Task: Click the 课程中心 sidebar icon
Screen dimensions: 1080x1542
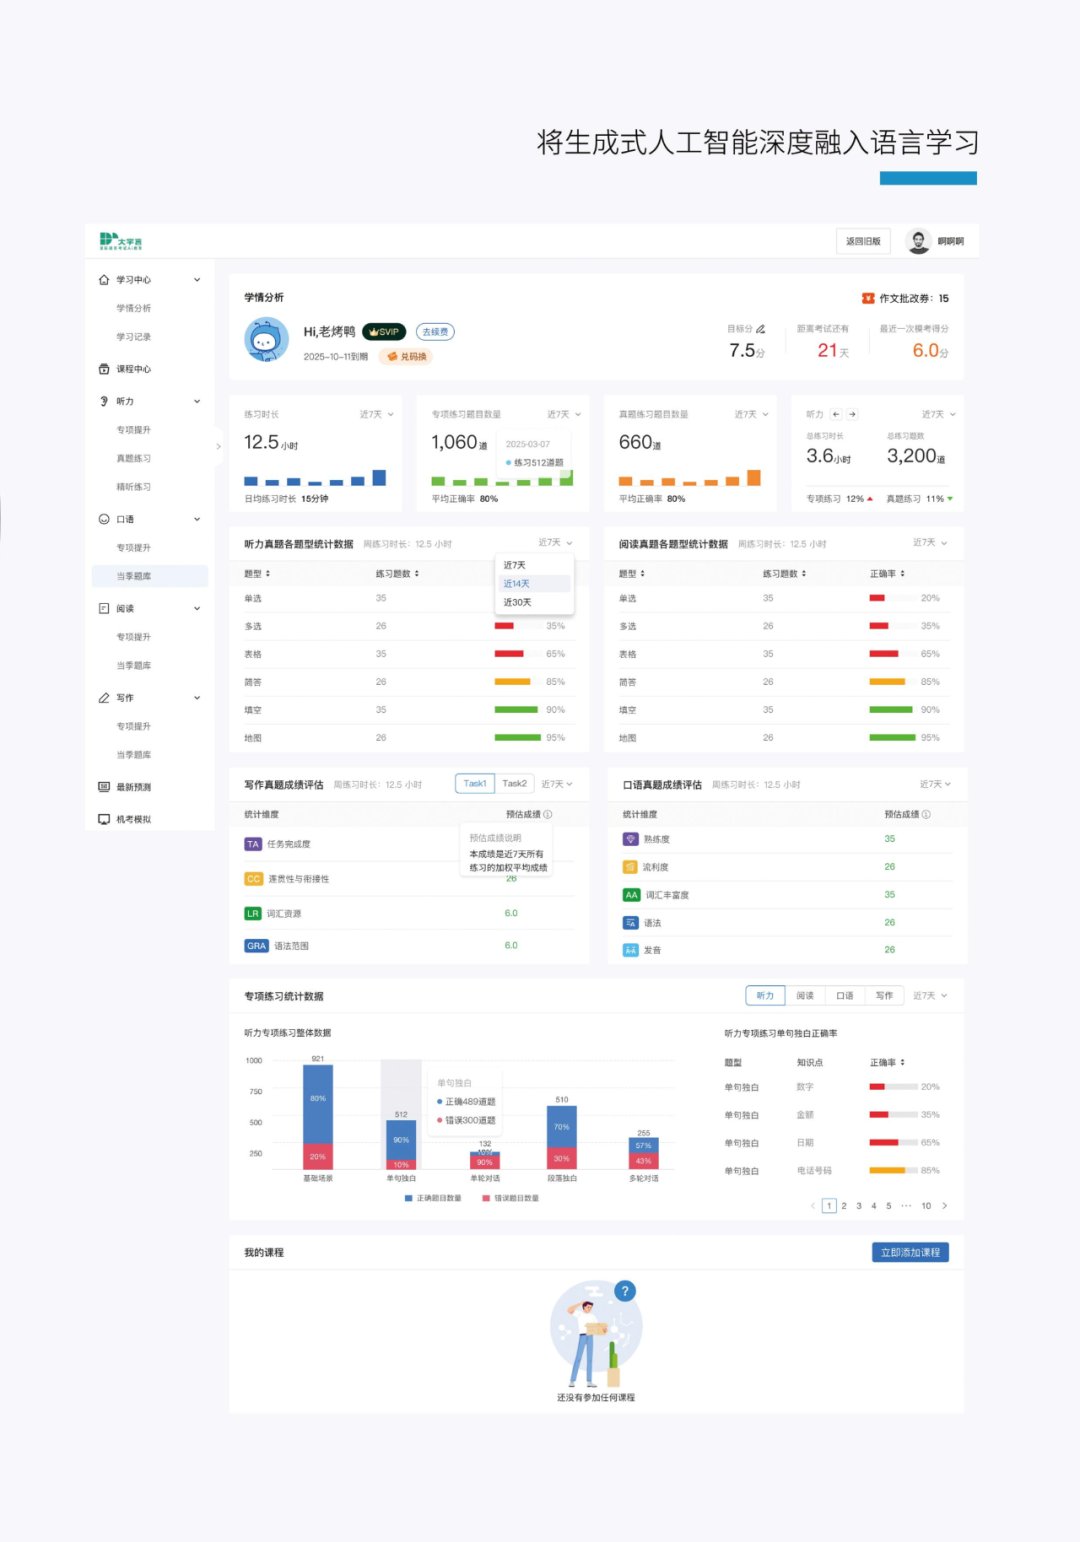Action: click(x=104, y=369)
